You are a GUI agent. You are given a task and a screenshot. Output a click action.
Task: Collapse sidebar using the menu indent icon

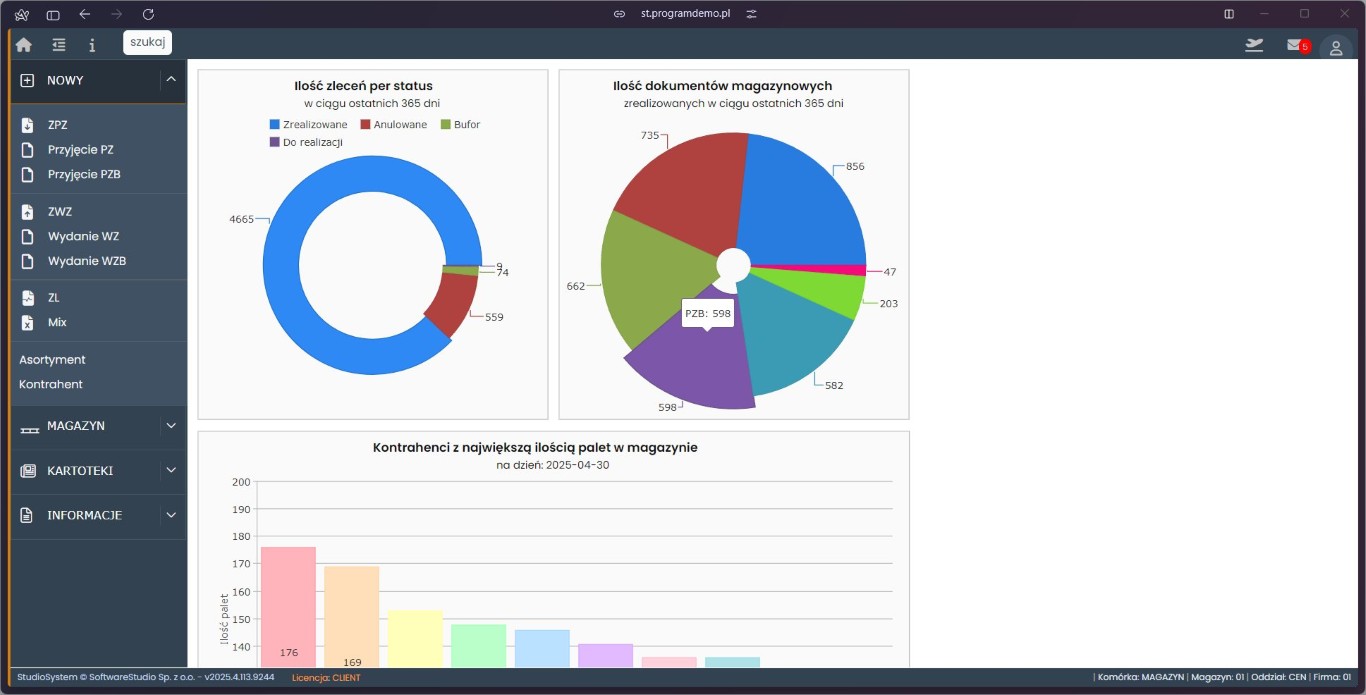tap(59, 45)
